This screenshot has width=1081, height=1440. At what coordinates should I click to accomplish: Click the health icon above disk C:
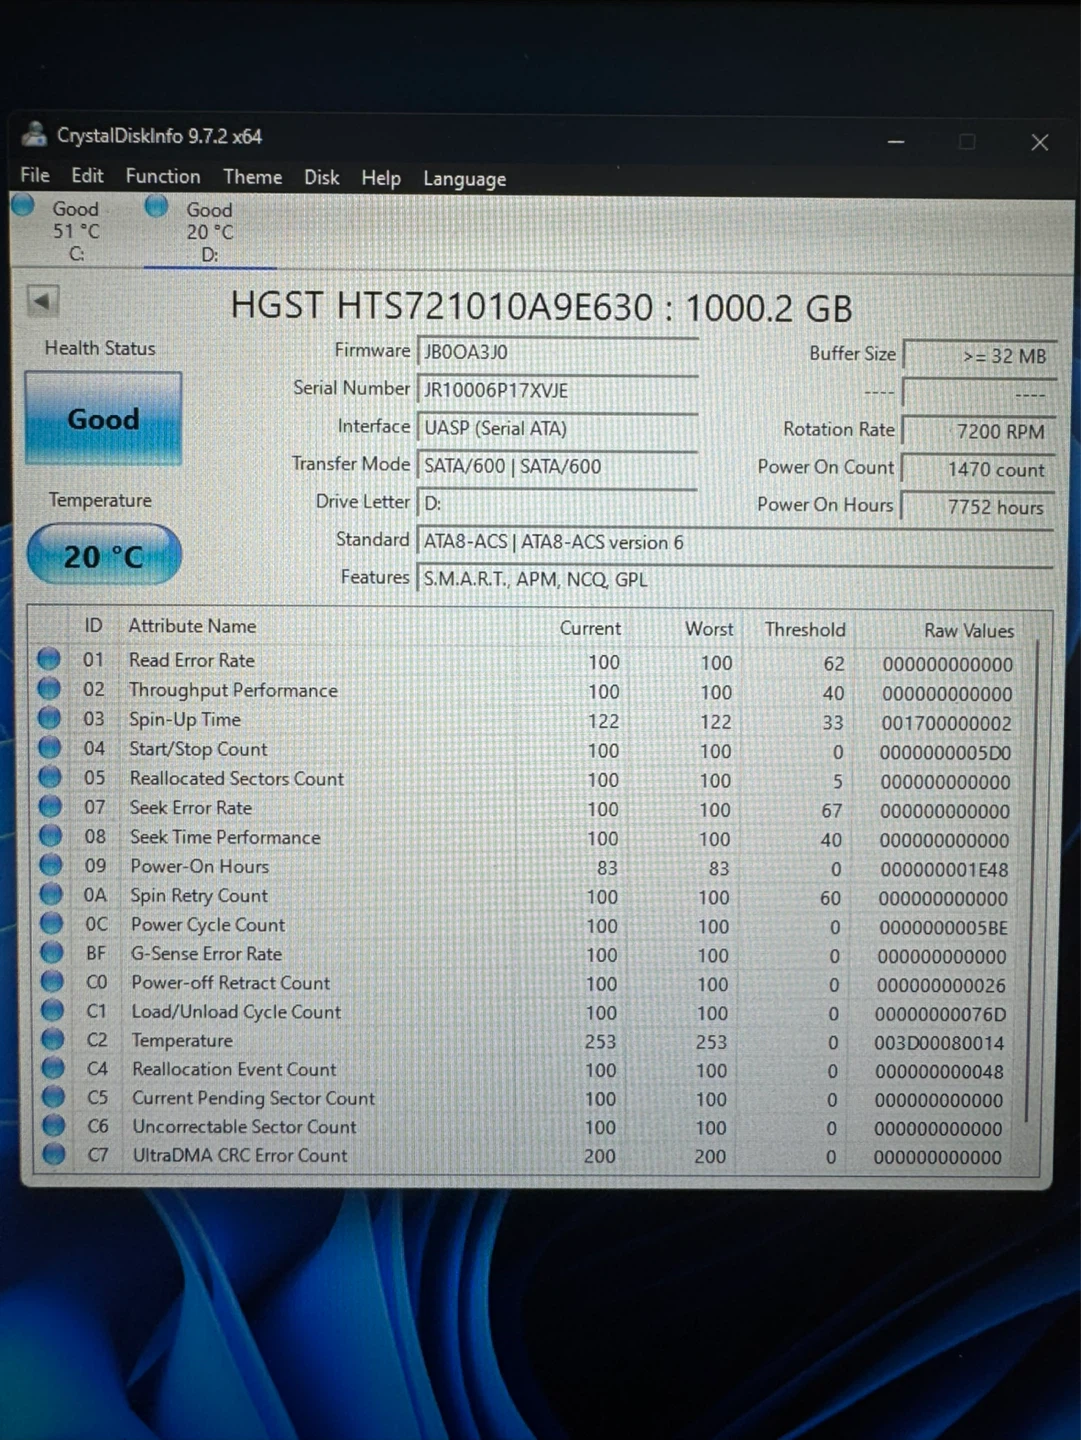[23, 205]
